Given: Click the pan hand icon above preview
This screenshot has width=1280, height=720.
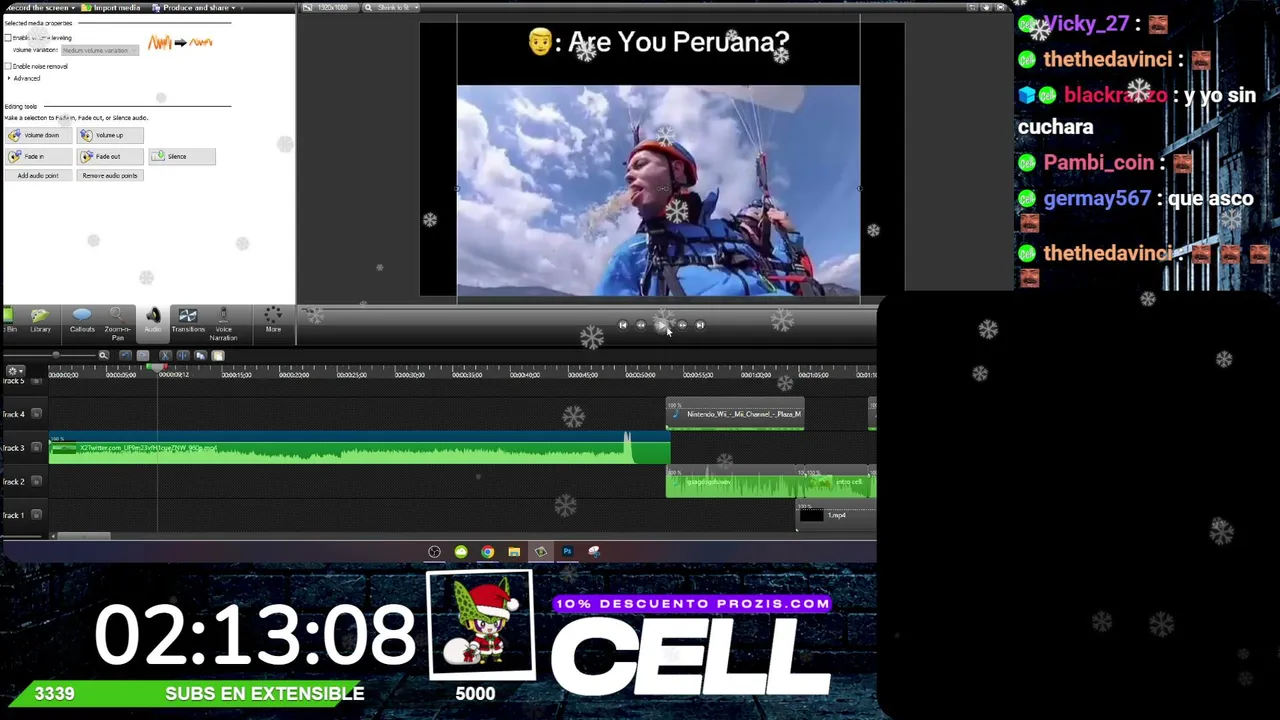Looking at the screenshot, I should [986, 8].
